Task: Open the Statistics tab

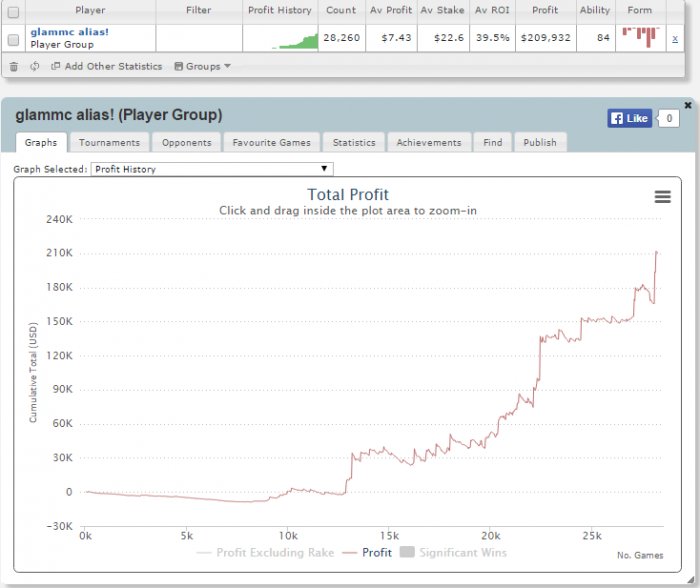Action: click(x=354, y=142)
